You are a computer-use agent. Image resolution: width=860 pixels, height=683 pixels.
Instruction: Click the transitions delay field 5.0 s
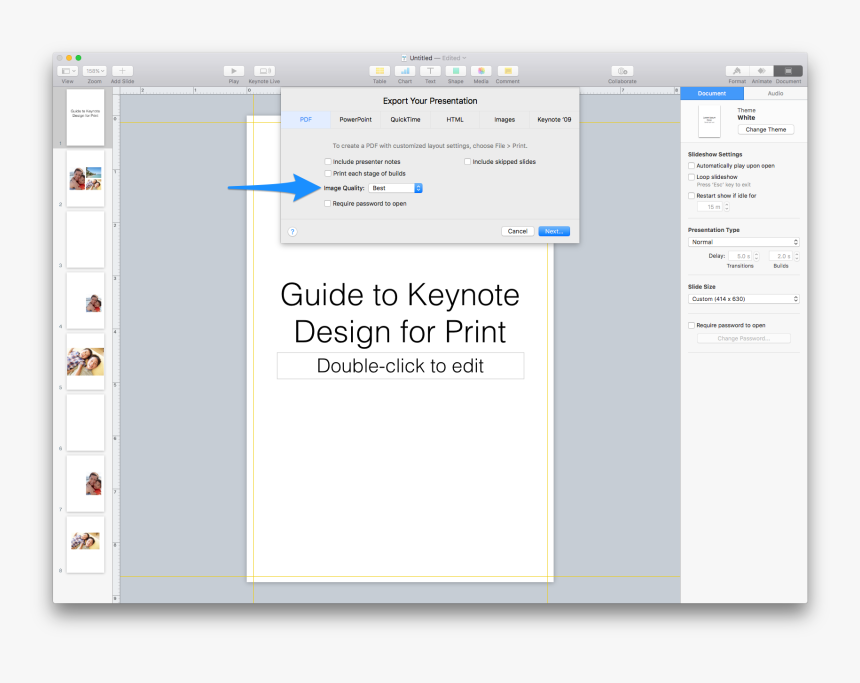pyautogui.click(x=740, y=256)
